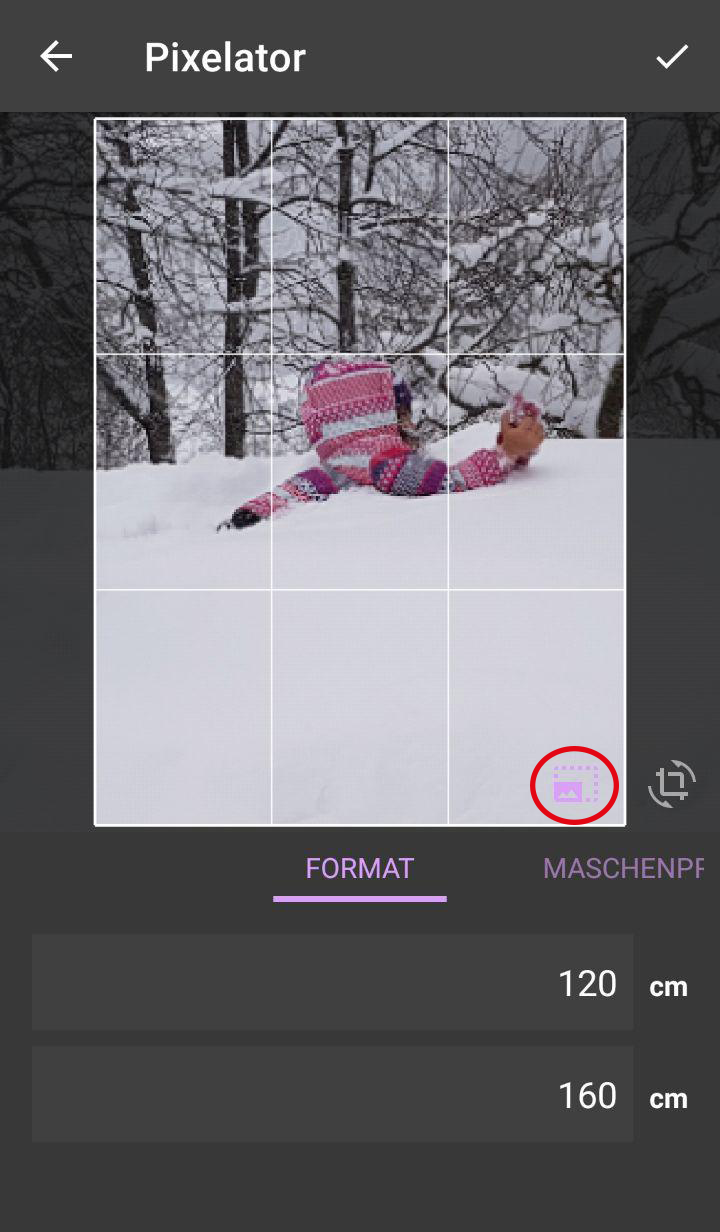Tap the rotate crop orientation icon
This screenshot has height=1232, width=720.
tap(671, 784)
